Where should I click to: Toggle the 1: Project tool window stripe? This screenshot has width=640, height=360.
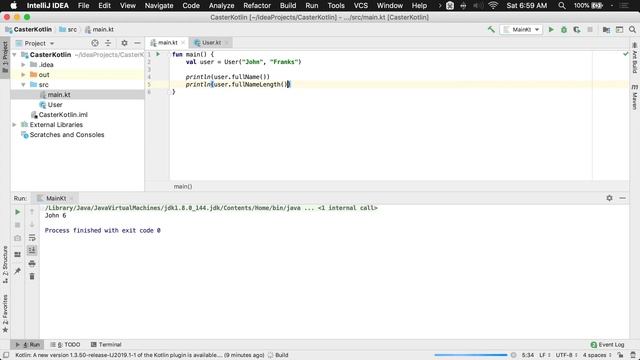point(5,57)
